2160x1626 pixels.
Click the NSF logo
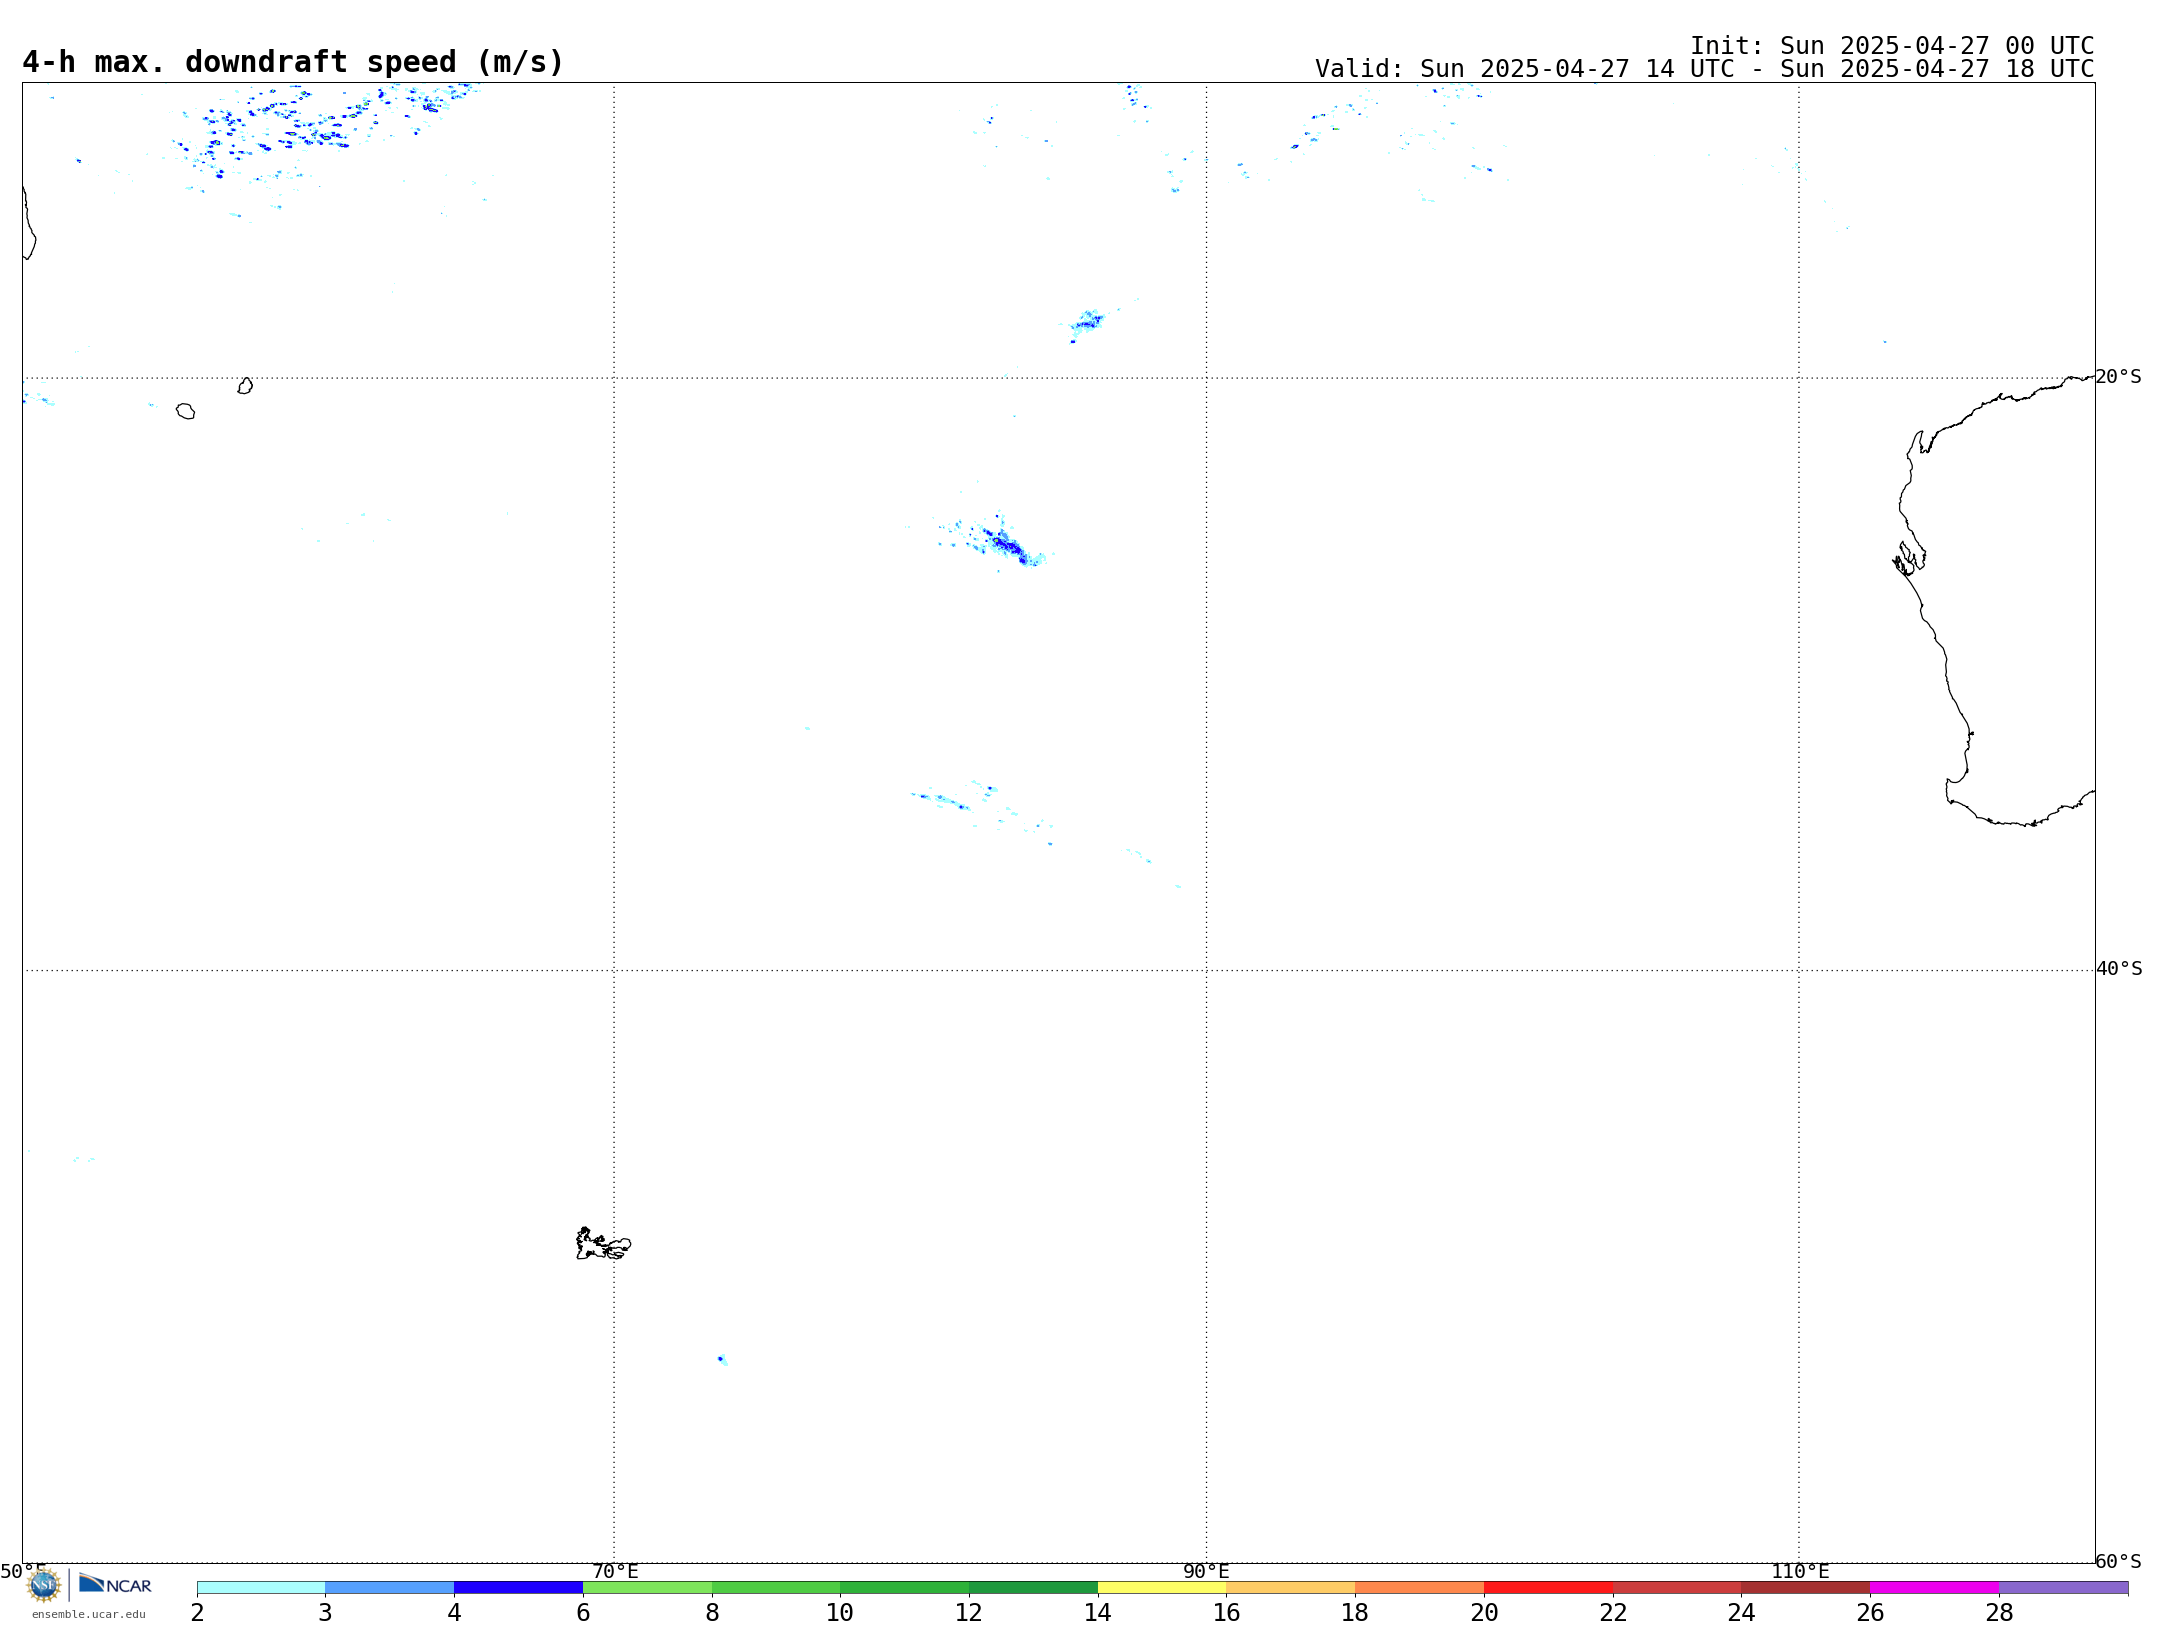pos(43,1585)
